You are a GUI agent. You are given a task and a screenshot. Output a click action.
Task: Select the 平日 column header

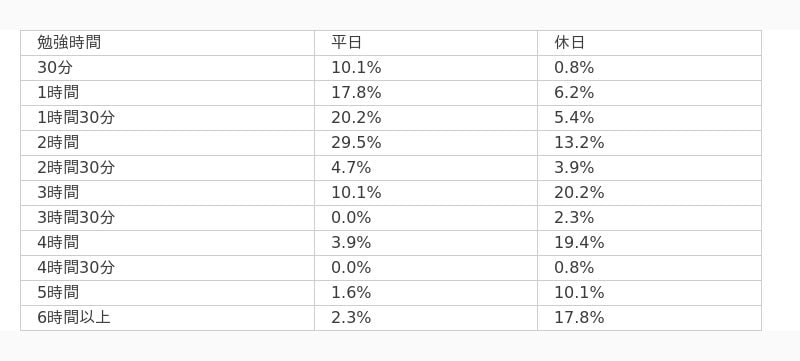pyautogui.click(x=426, y=43)
